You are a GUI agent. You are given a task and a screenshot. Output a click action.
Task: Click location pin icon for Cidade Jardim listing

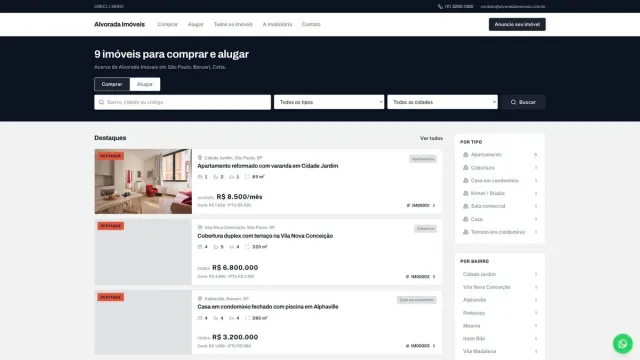[x=200, y=158]
